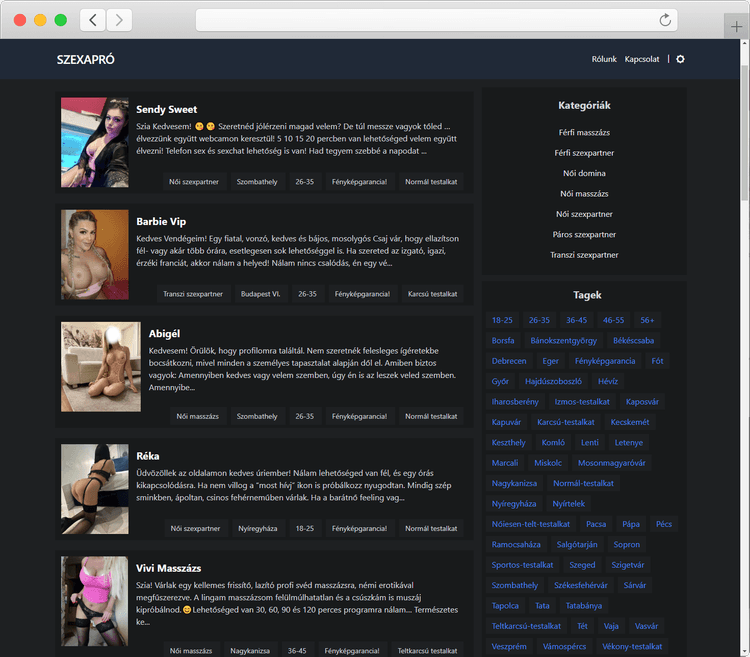This screenshot has height=657, width=750.
Task: Go to the Rólunk page
Action: pos(604,60)
